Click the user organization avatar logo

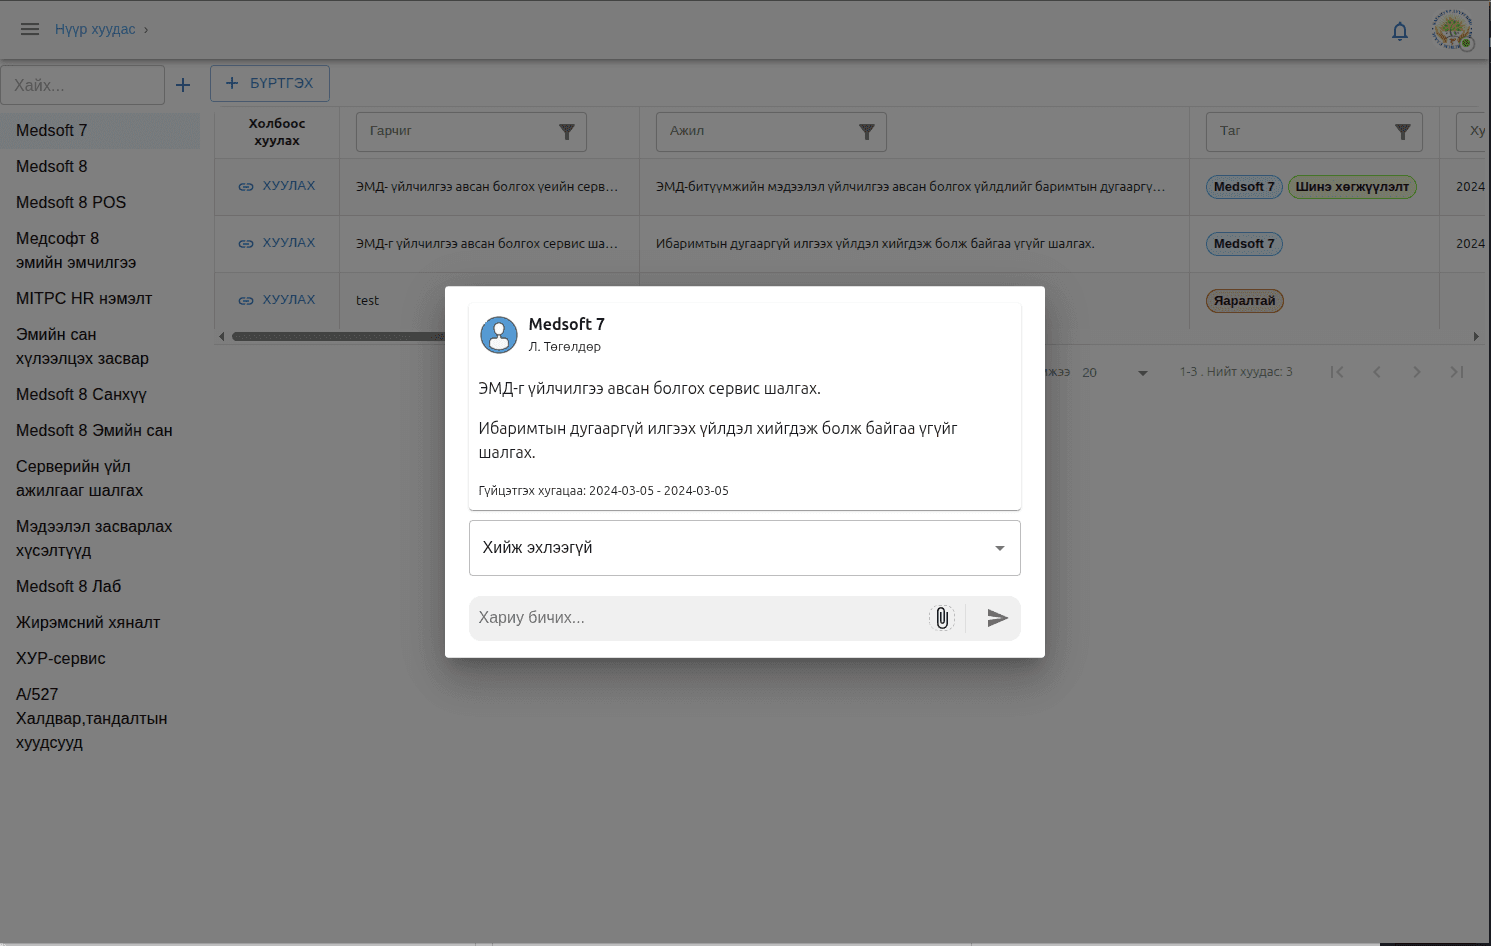(x=1452, y=30)
